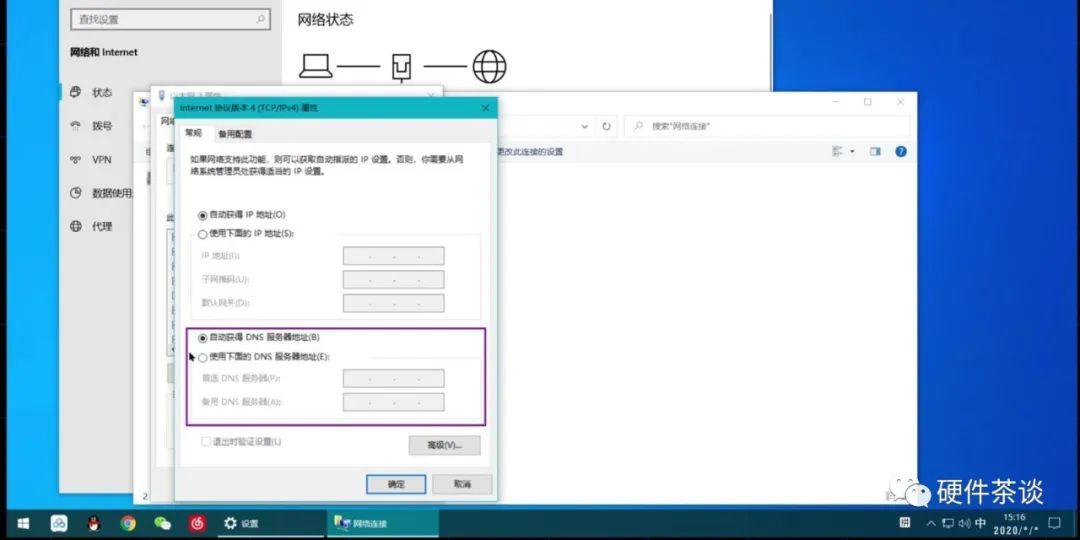
Task: Click the 搜索"网络连接" search box
Action: 767,127
